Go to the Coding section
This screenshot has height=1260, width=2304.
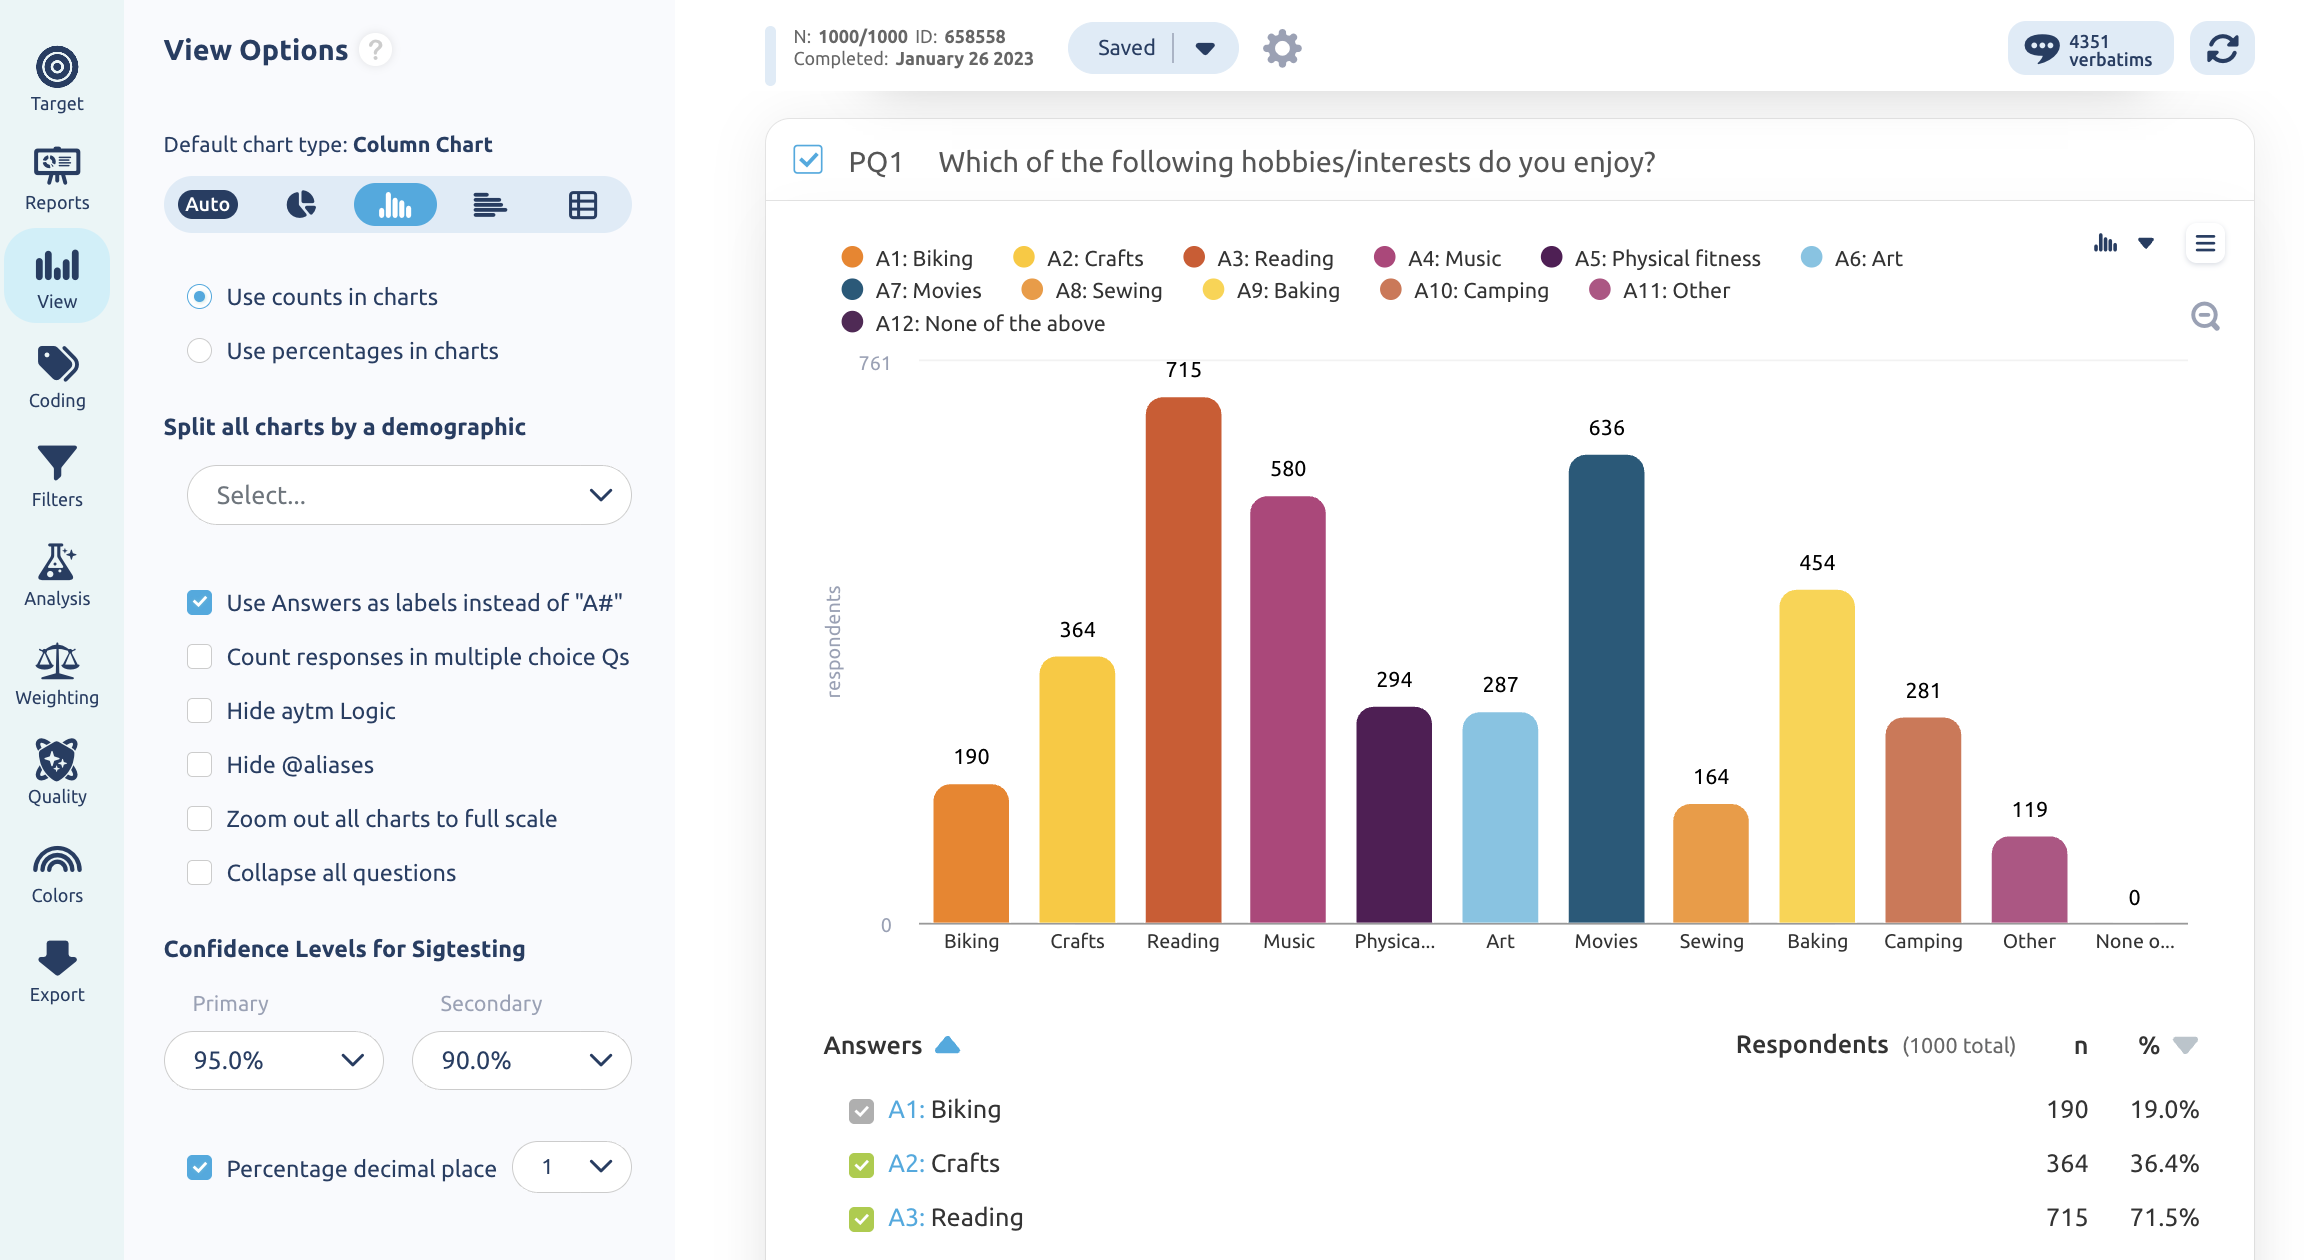coord(57,377)
